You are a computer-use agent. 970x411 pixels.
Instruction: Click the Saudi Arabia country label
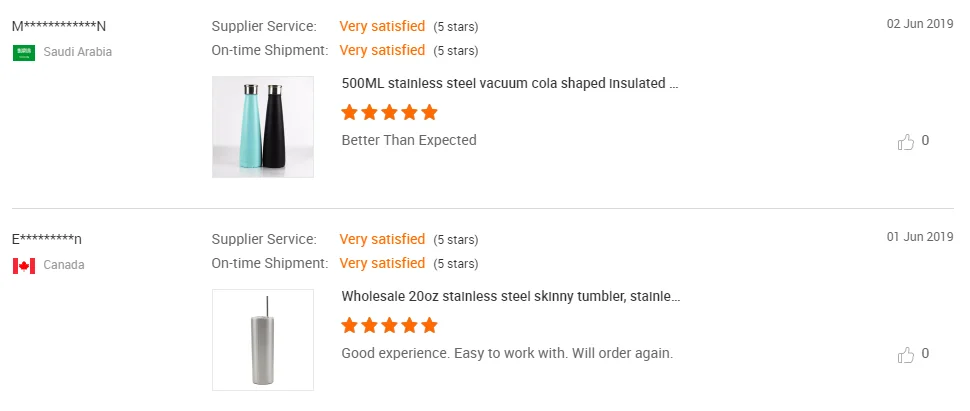[77, 52]
